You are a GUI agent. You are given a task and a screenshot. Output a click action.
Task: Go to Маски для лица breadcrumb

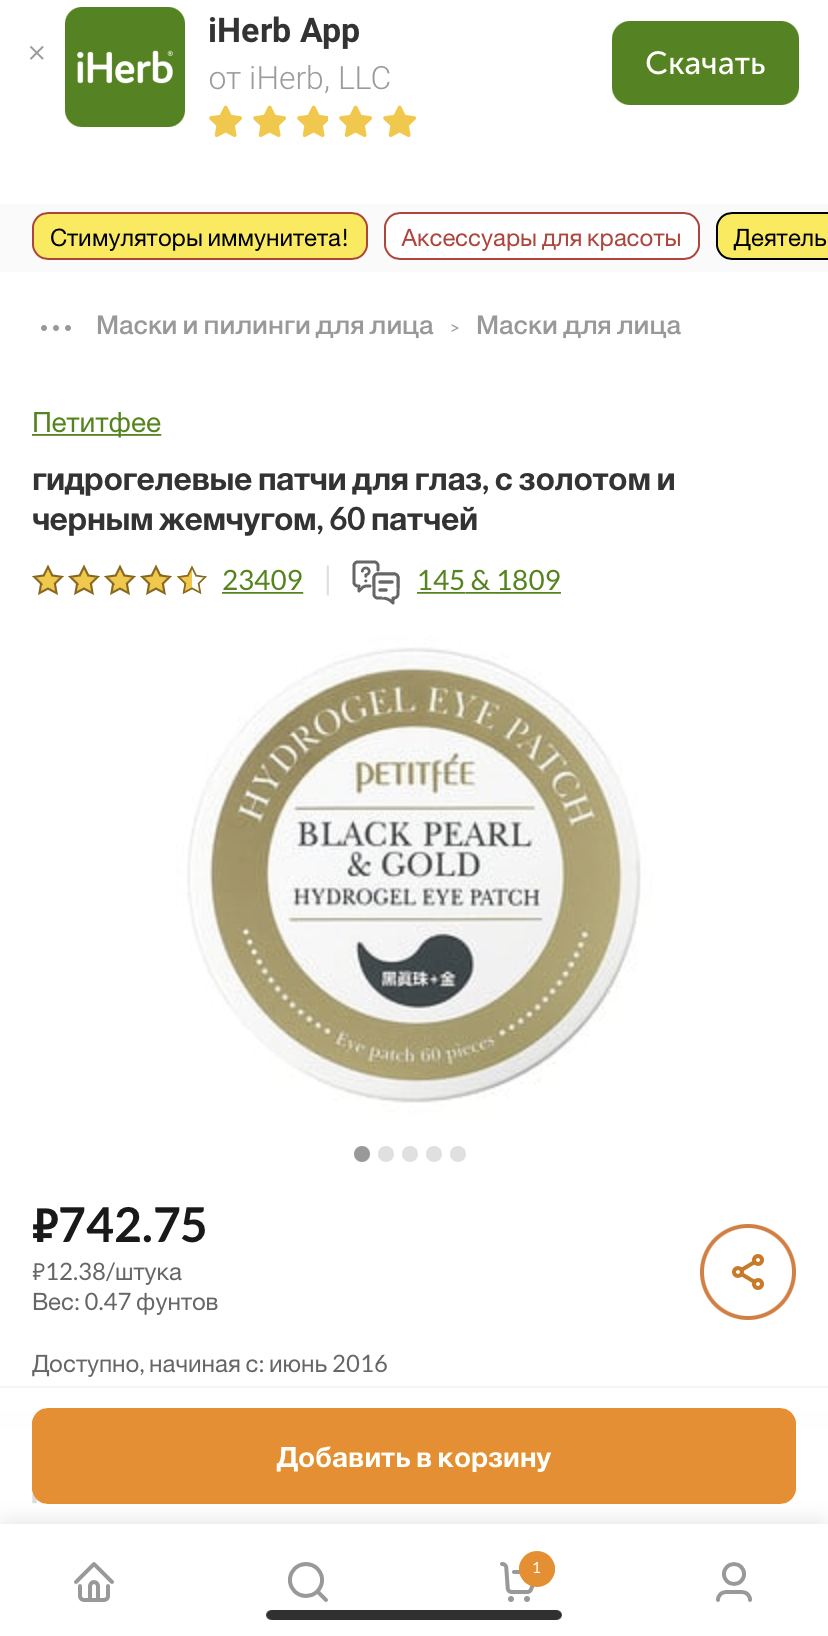578,325
